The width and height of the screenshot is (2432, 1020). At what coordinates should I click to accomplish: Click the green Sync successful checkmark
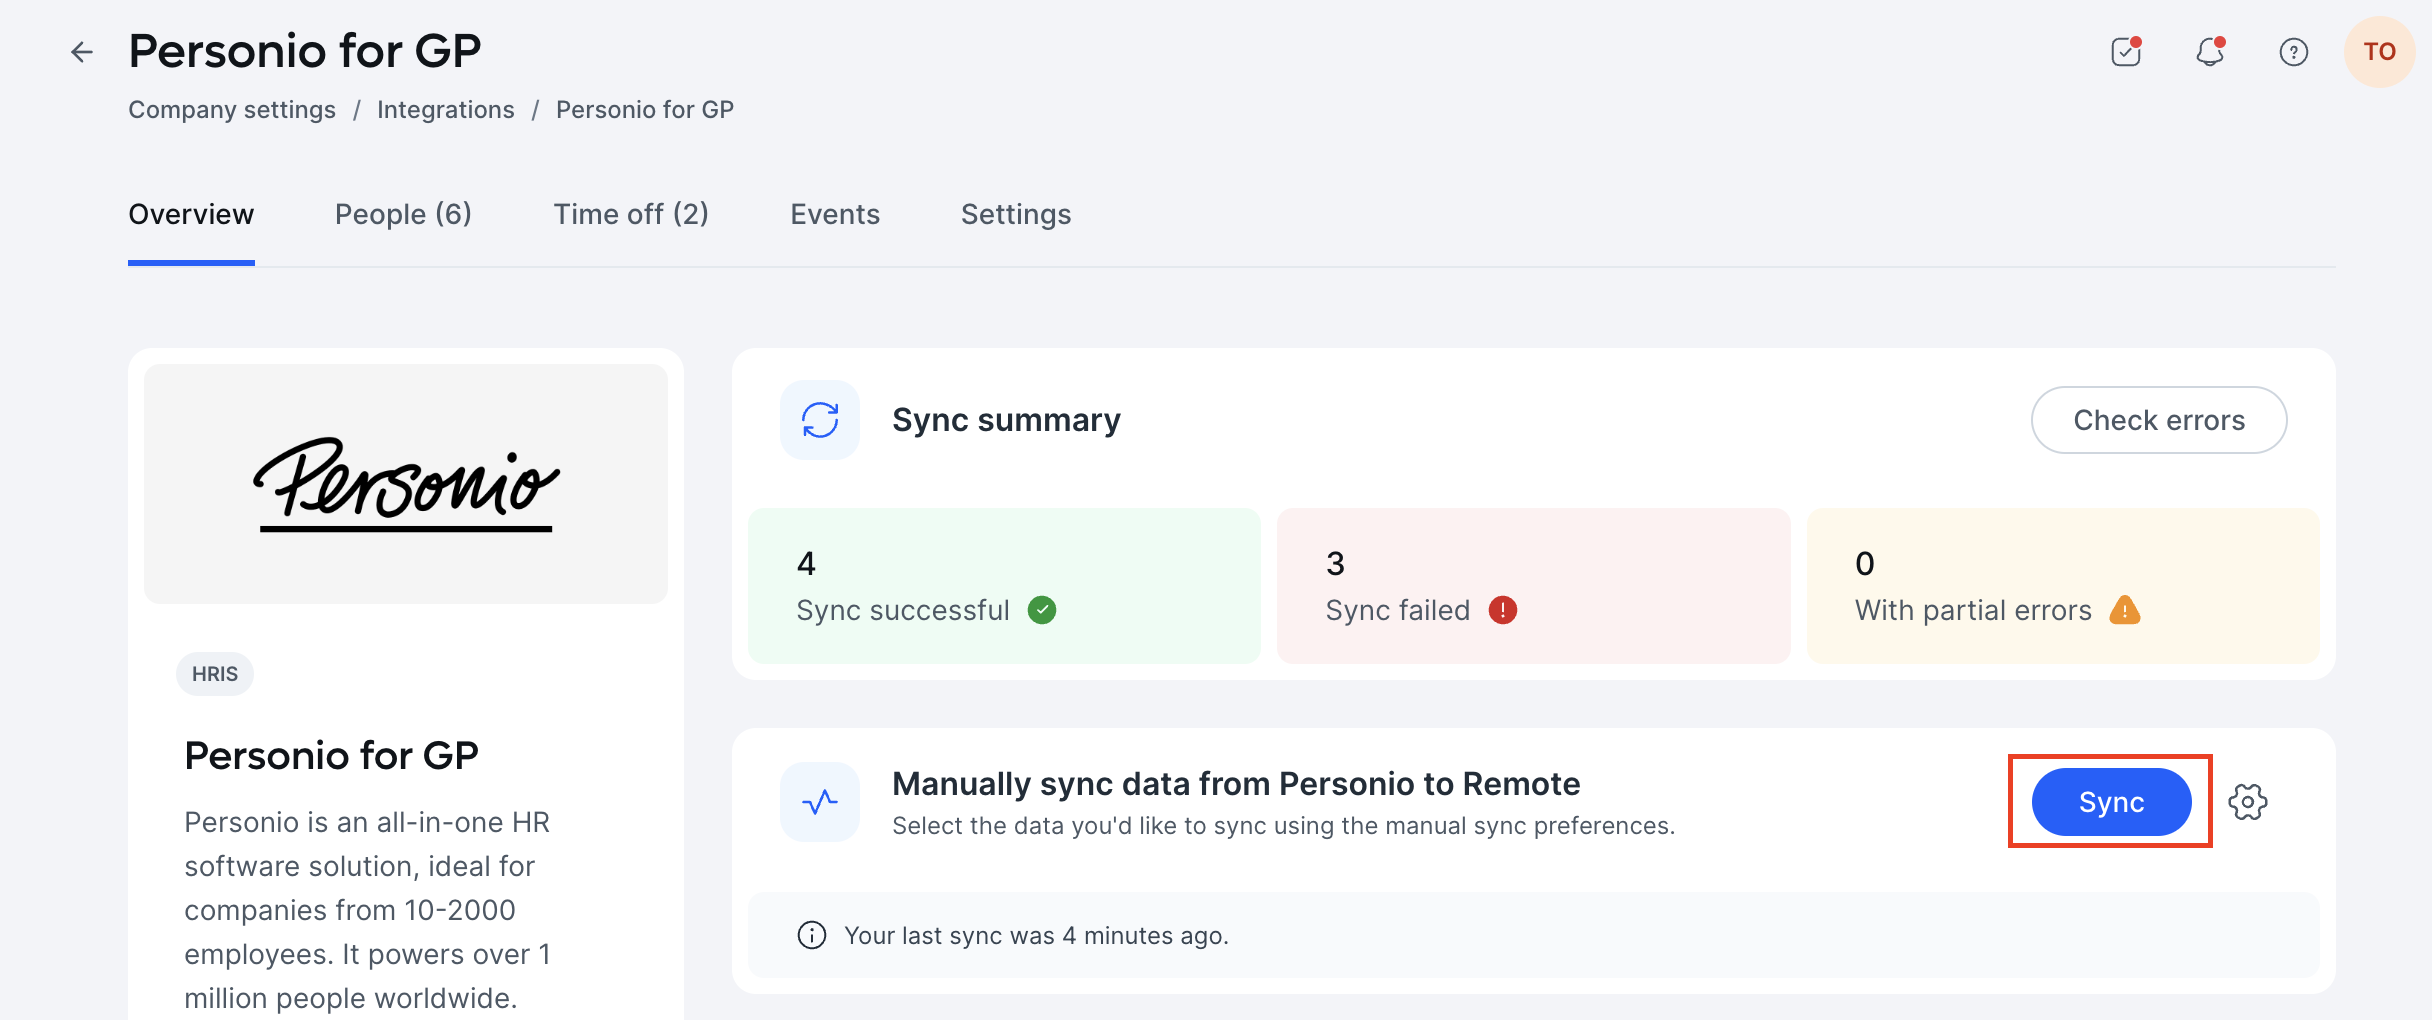[x=1042, y=610]
